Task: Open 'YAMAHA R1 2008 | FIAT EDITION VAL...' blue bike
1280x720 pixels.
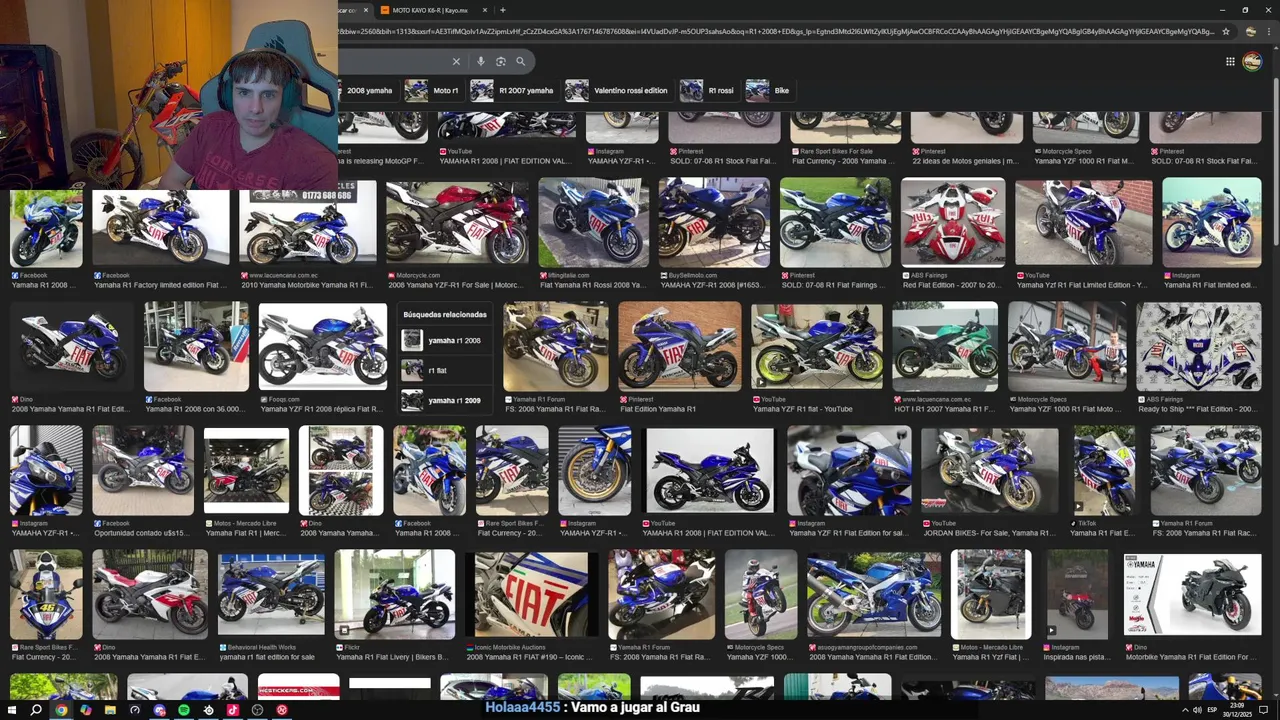Action: [x=709, y=470]
